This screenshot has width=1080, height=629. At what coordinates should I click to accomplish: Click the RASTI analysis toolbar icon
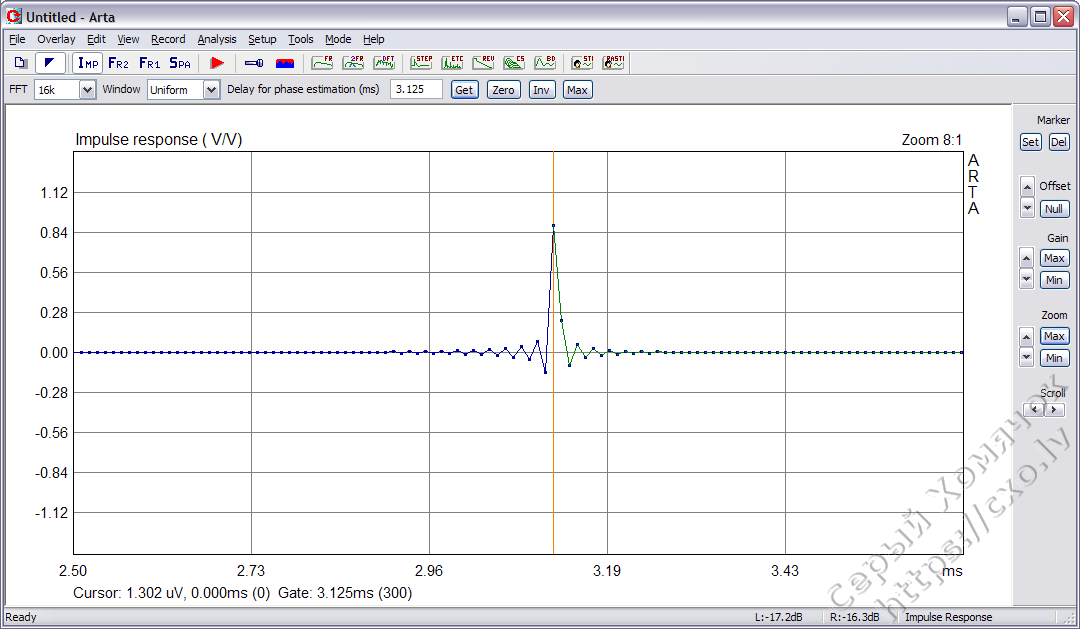click(x=613, y=62)
